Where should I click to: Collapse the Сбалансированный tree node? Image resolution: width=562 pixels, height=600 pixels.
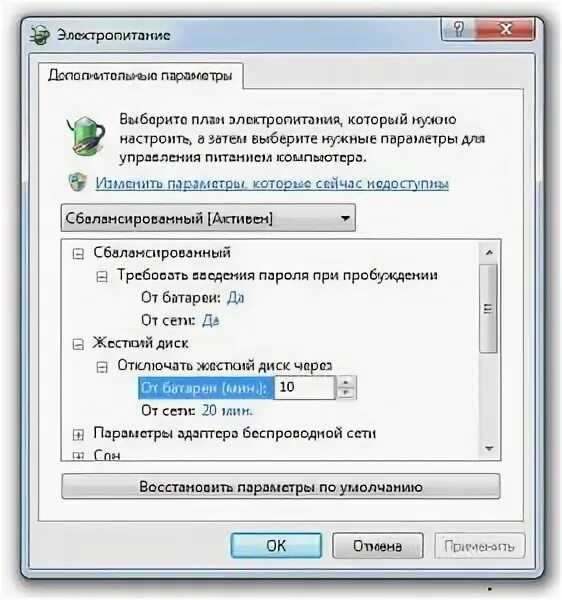[78, 254]
